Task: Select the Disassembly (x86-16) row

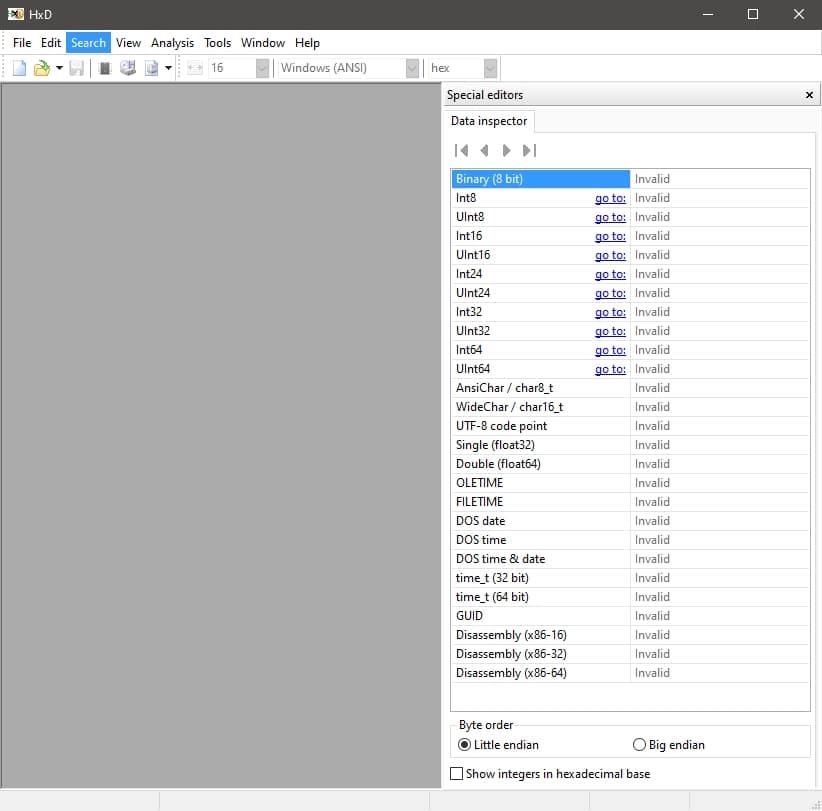Action: (x=630, y=635)
